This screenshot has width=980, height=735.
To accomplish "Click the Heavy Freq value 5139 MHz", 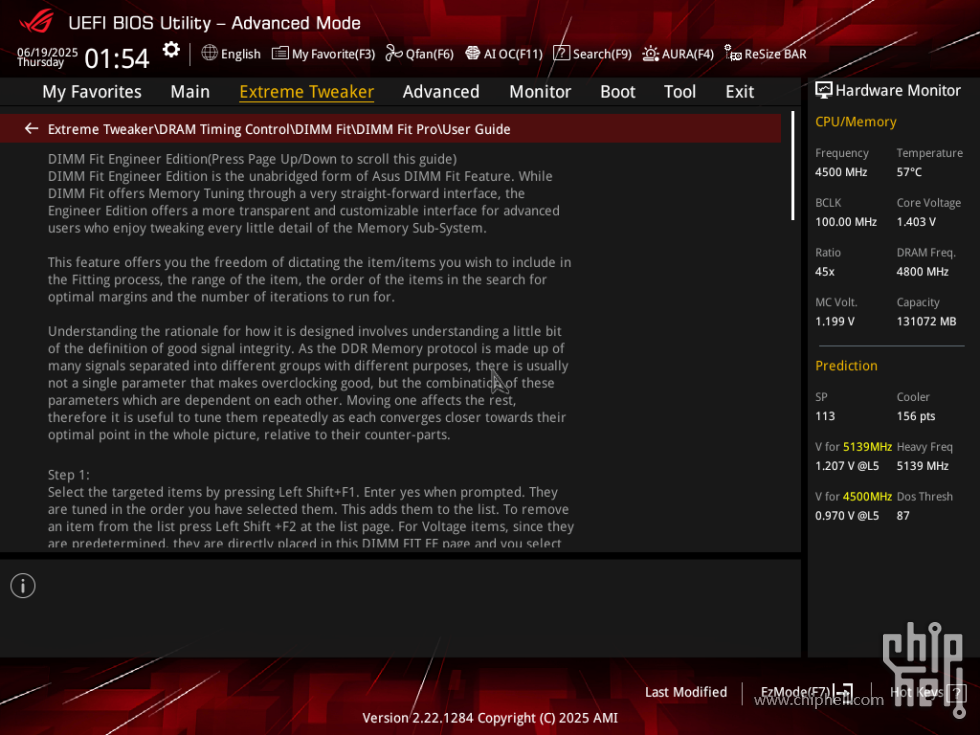I will coord(922,466).
